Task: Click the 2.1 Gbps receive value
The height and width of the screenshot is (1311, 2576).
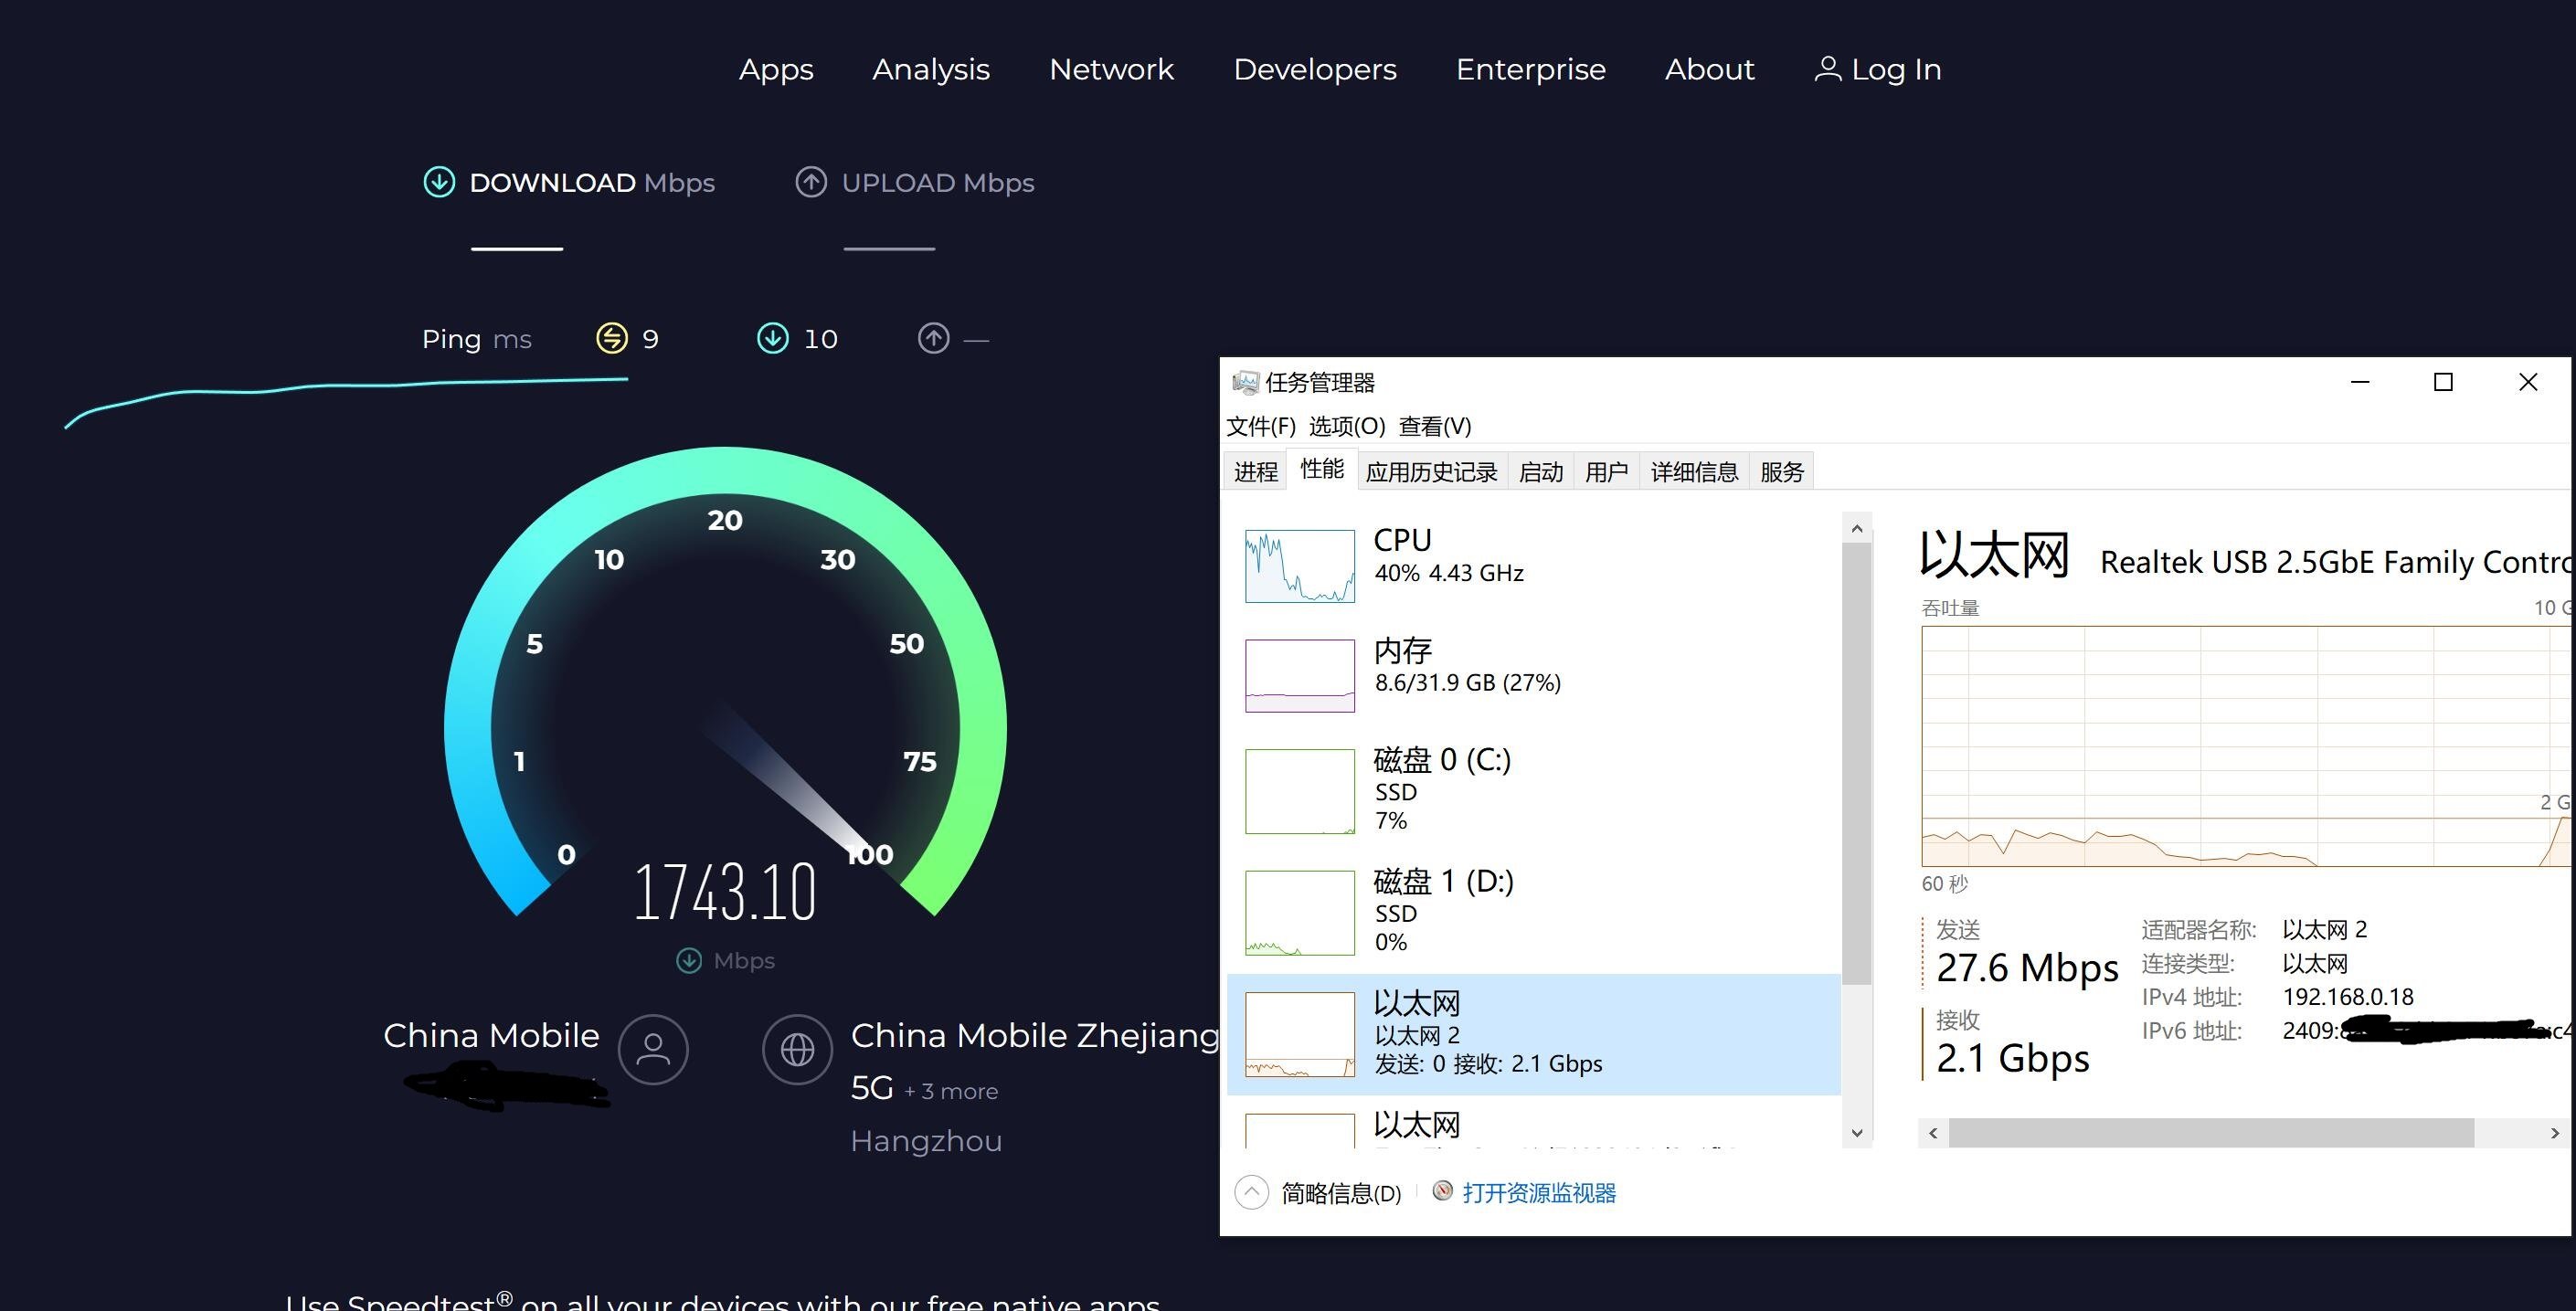Action: pyautogui.click(x=2012, y=1058)
